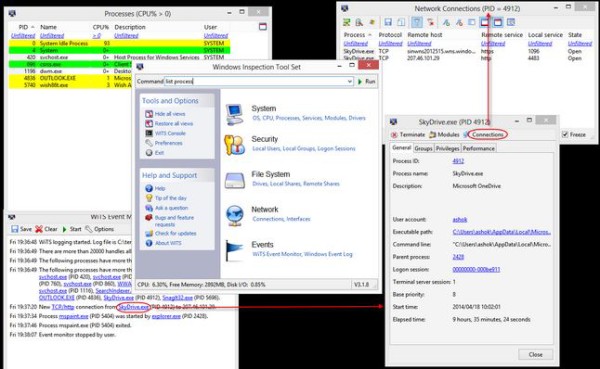The image size is (600, 369).
Task: Click the mspaint.exe link in event log
Action: tap(73, 316)
